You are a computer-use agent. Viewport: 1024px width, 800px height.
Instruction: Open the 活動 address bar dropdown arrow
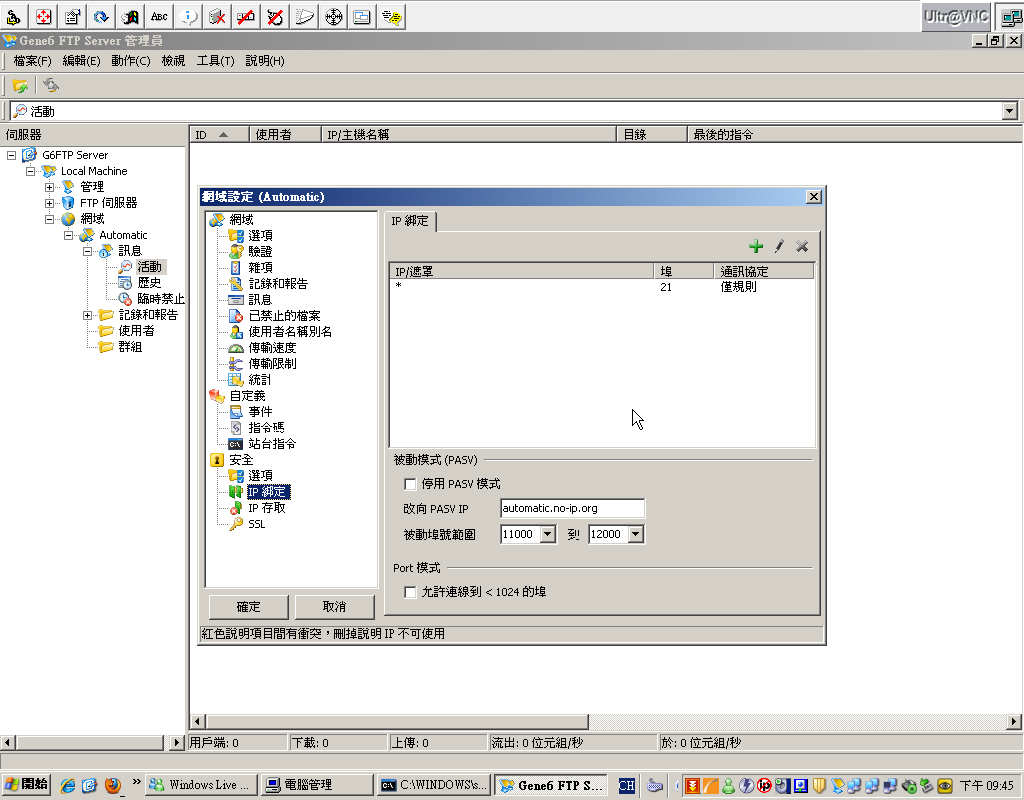(1010, 111)
